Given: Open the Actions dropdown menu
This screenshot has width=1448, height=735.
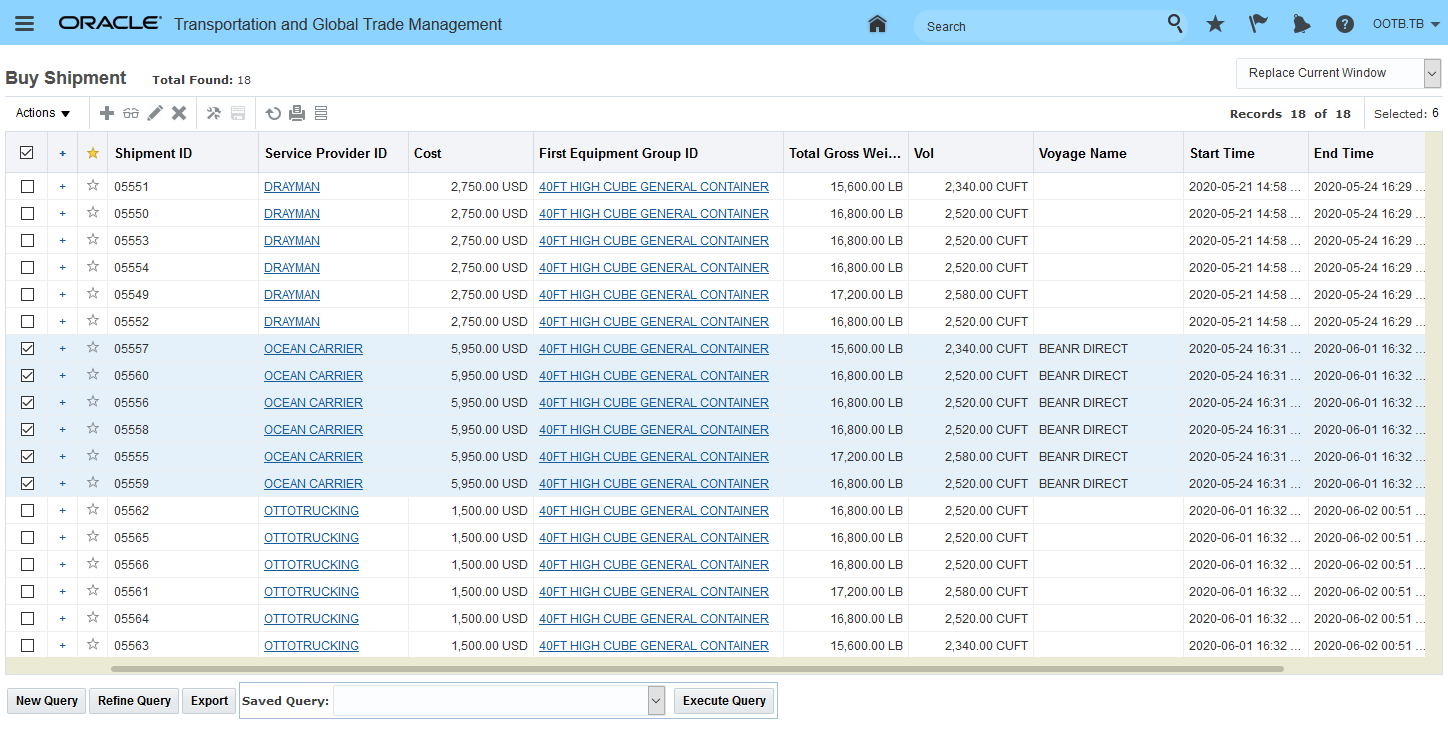Looking at the screenshot, I should click(43, 113).
